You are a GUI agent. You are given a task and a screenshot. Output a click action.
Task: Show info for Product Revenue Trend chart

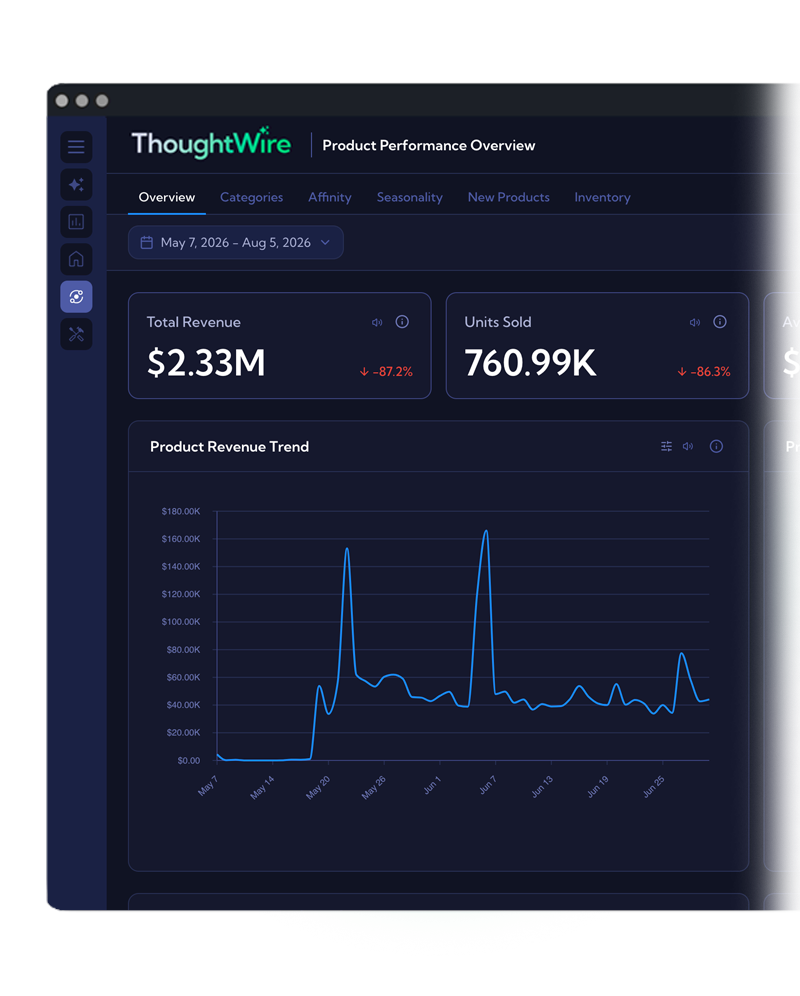716,447
